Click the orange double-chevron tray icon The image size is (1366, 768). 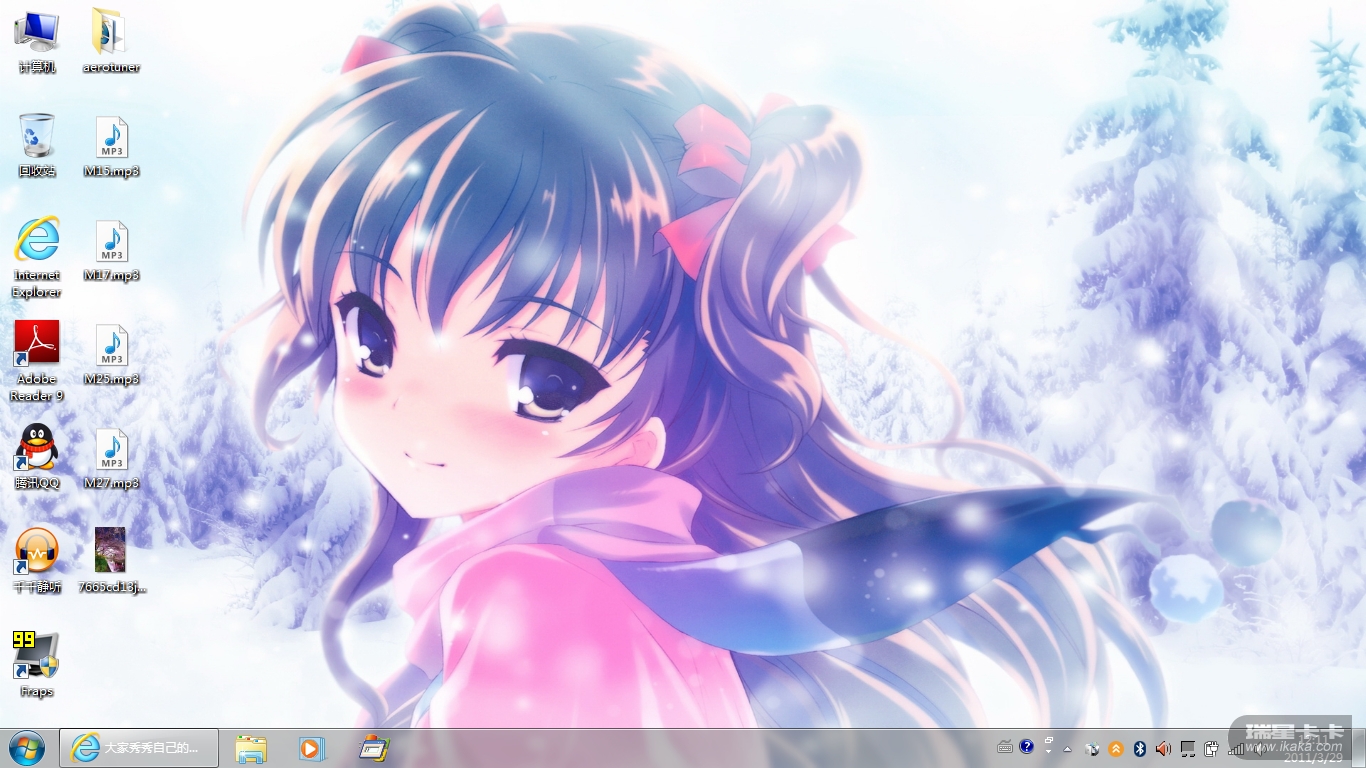(1115, 748)
